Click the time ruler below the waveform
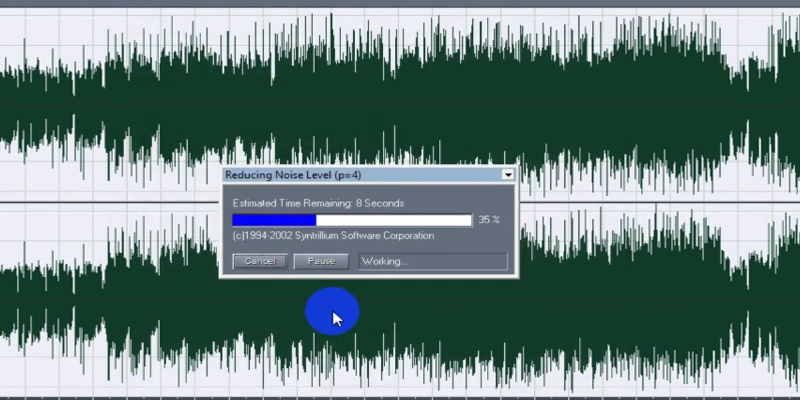800x400 pixels. 400,395
